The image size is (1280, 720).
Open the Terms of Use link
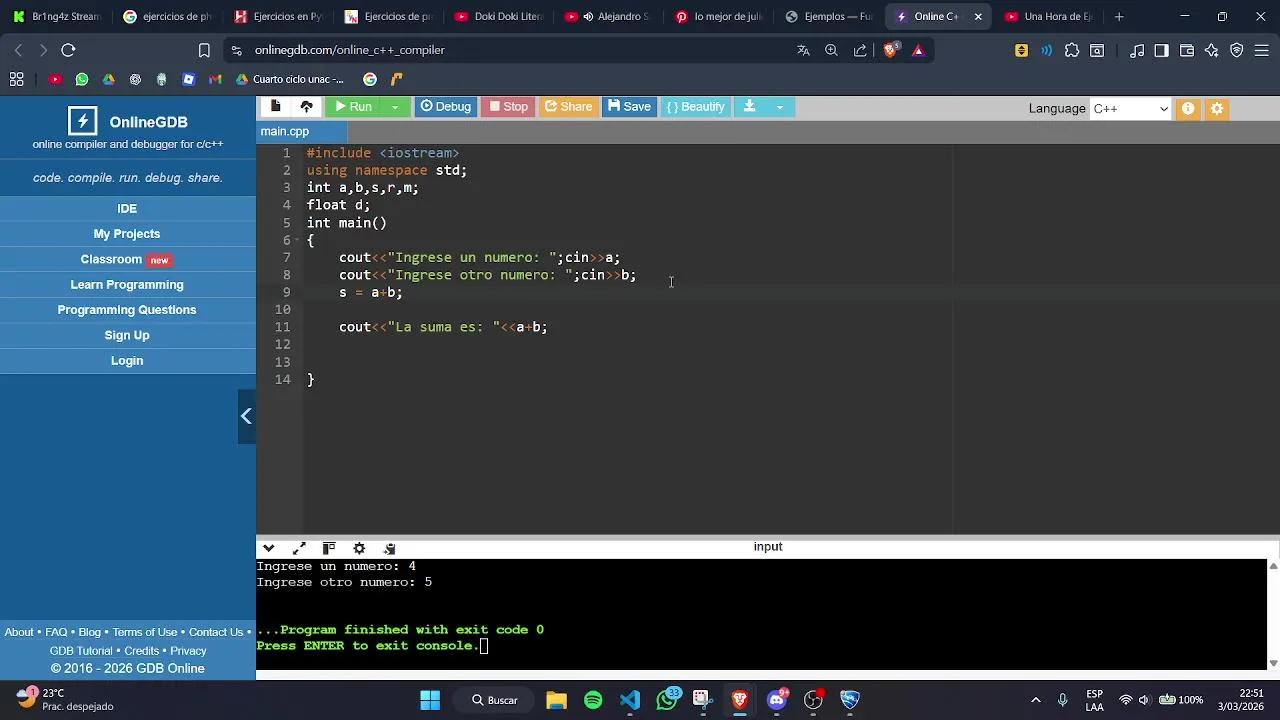pyautogui.click(x=145, y=632)
